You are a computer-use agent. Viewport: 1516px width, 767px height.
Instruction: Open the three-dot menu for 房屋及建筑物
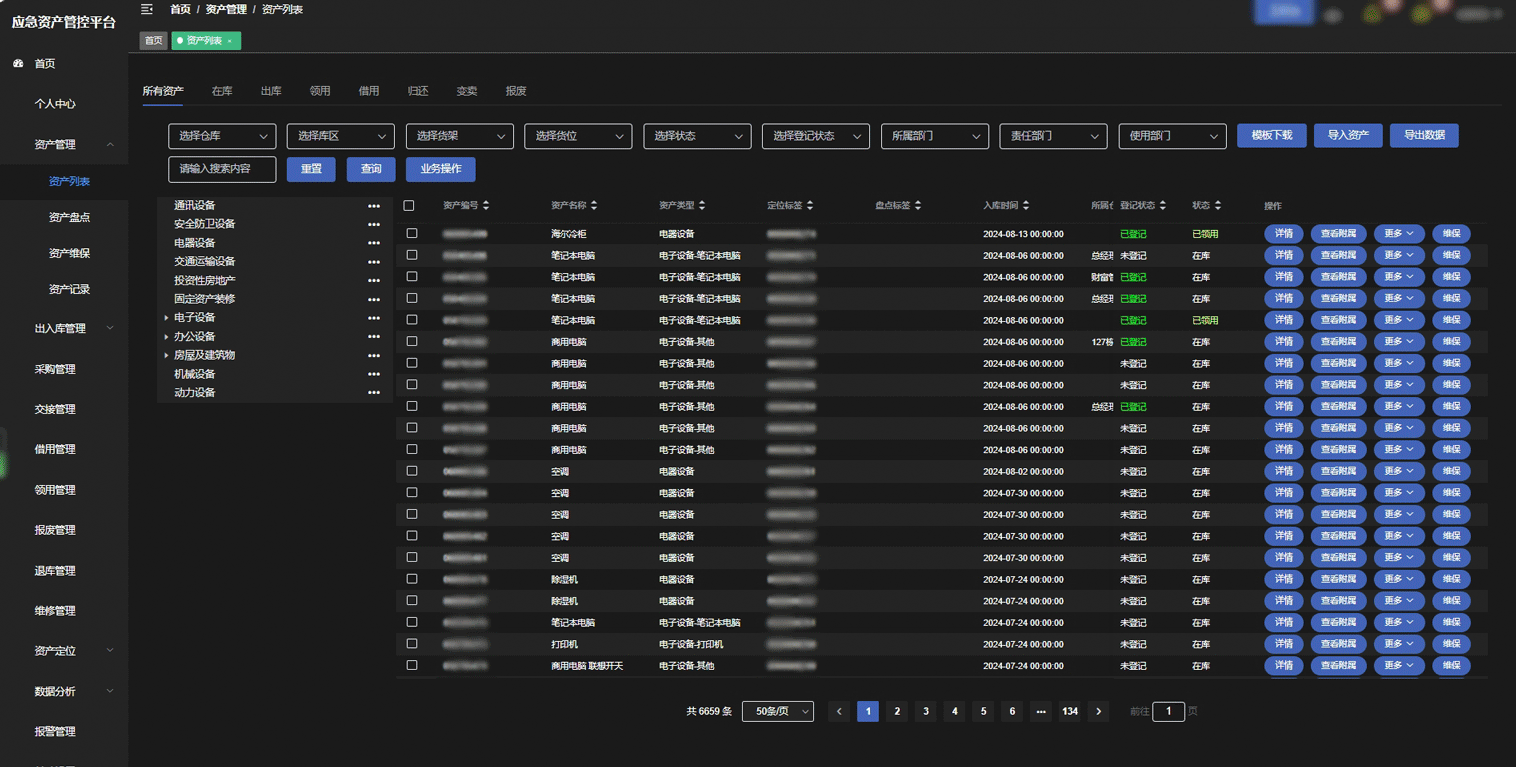(374, 355)
